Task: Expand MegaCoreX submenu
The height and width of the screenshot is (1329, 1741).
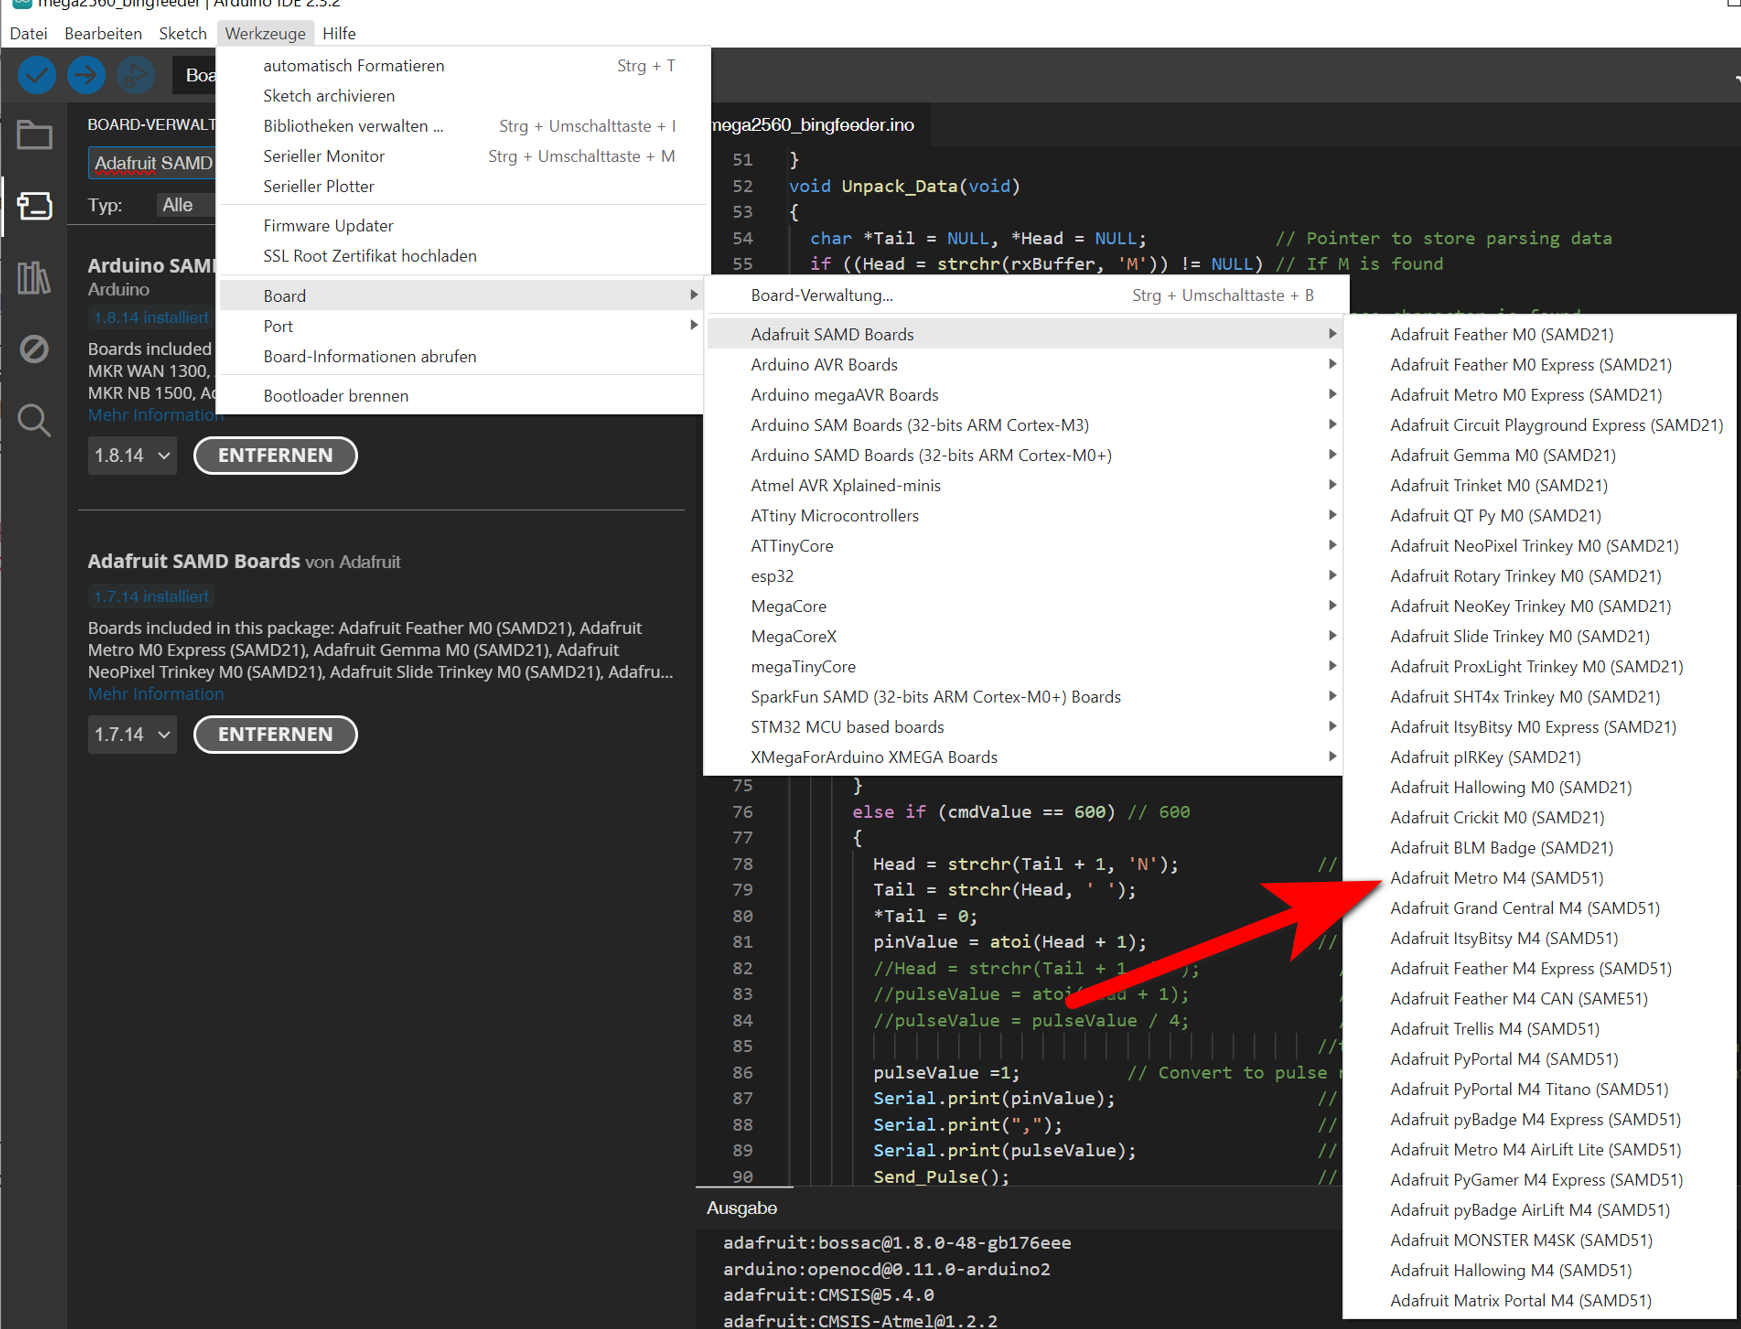Action: 1025,636
